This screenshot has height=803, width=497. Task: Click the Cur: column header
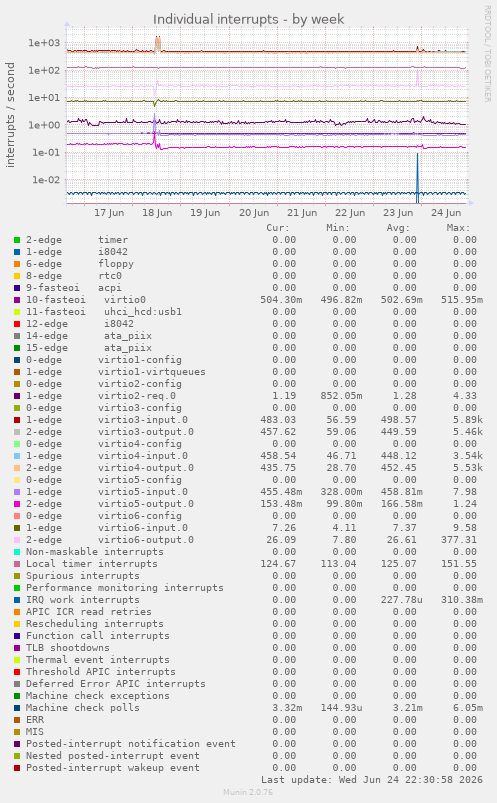(278, 228)
